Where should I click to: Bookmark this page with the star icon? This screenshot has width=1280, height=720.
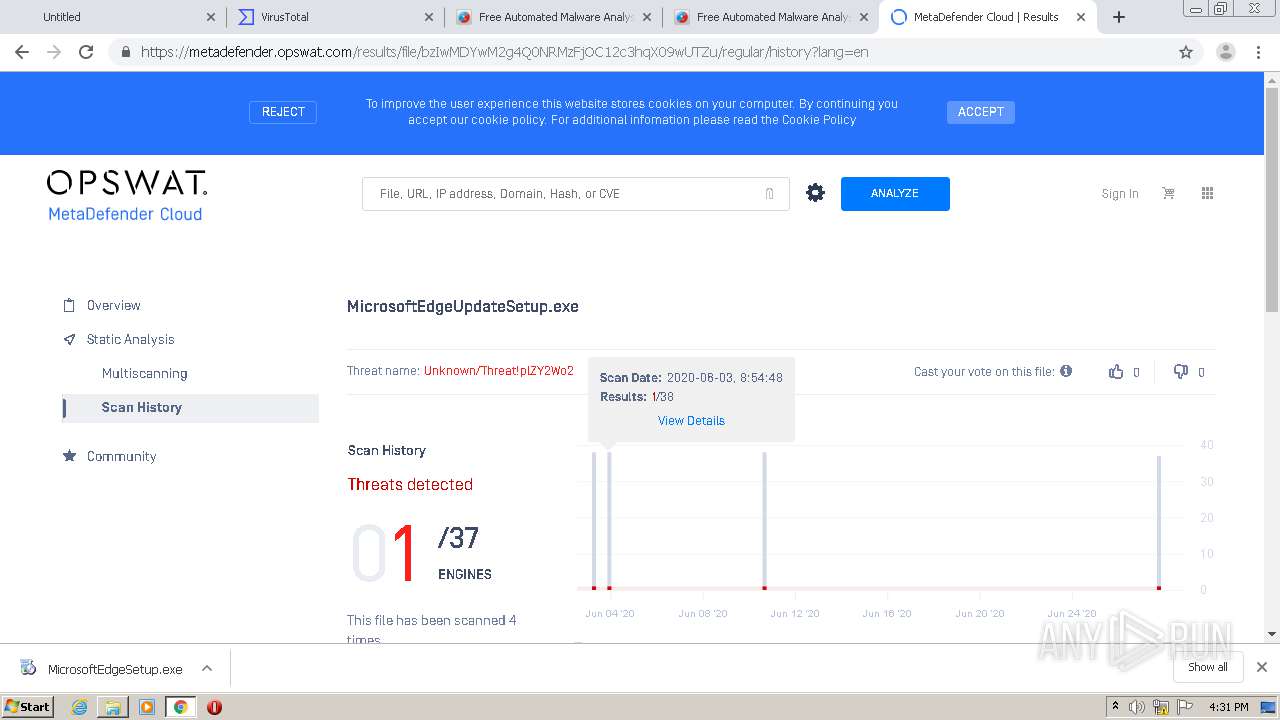coord(1186,52)
